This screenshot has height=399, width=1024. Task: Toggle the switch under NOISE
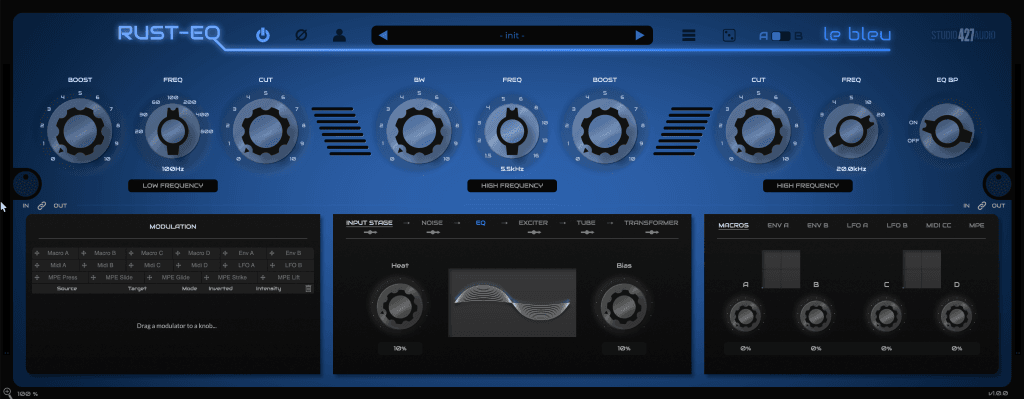click(x=432, y=232)
